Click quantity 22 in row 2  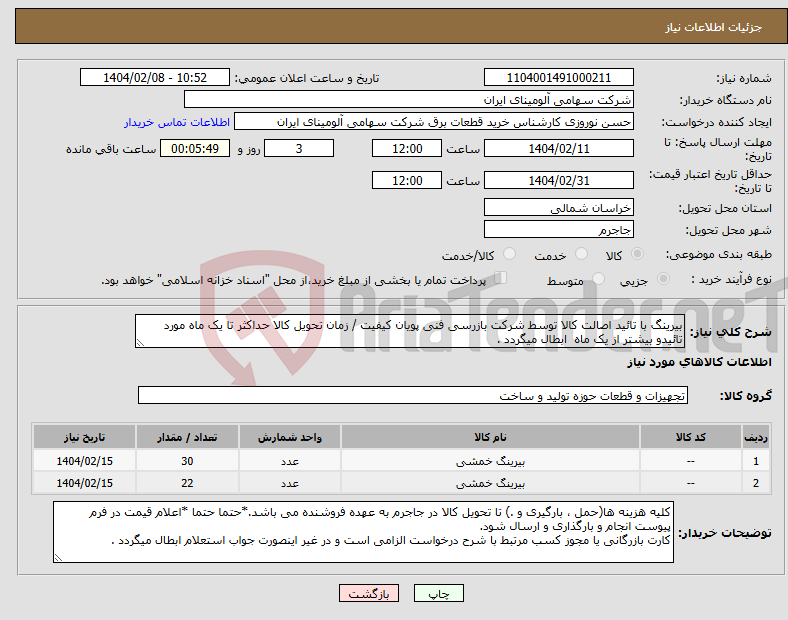click(x=187, y=483)
